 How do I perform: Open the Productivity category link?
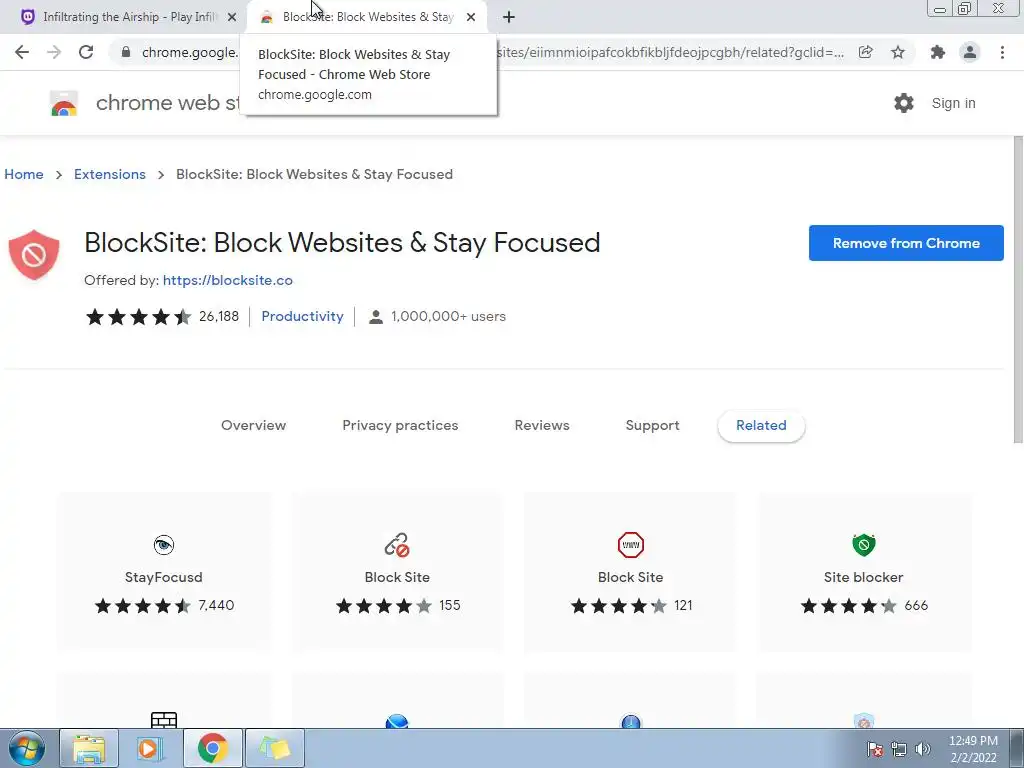pos(302,316)
